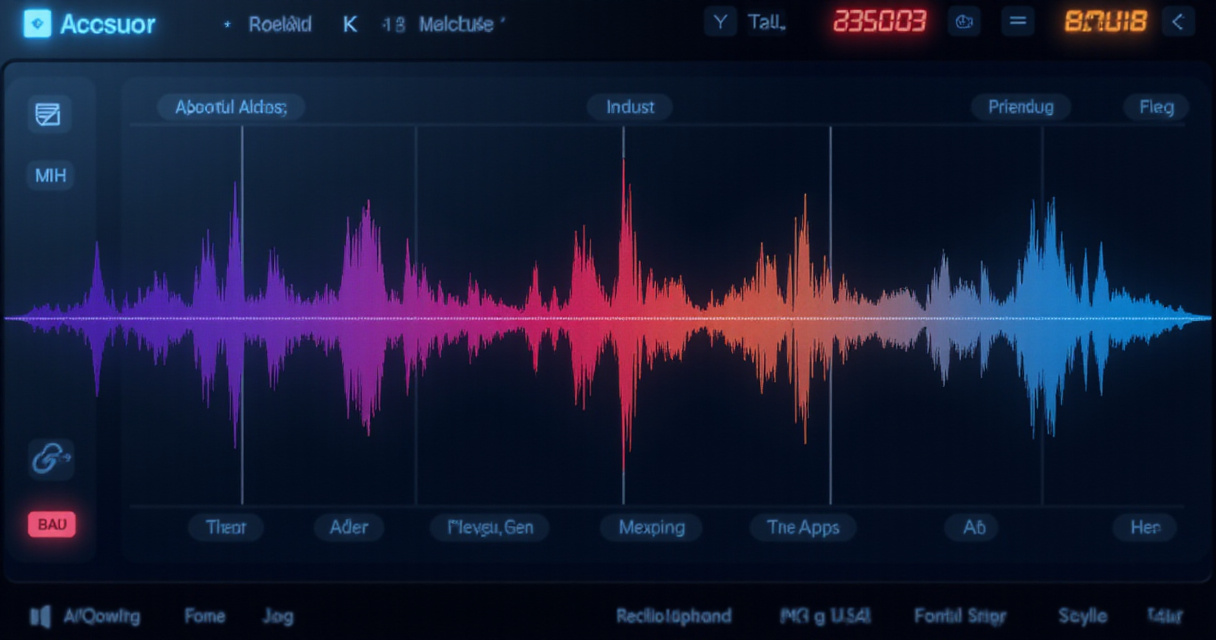Click the loop link icon in sidebar
Image resolution: width=1216 pixels, height=640 pixels.
pyautogui.click(x=49, y=459)
